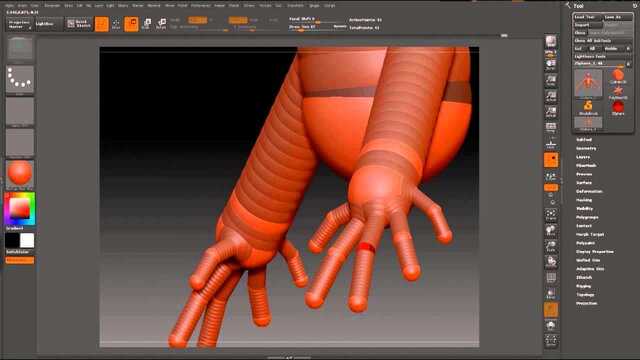Expand the Deformation subpalette
The height and width of the screenshot is (360, 640).
[x=589, y=191]
